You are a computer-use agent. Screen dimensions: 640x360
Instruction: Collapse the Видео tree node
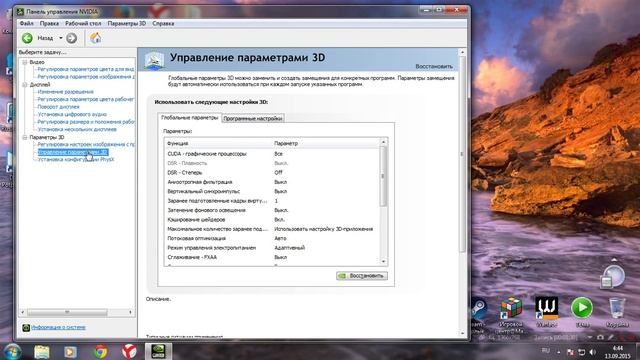(x=24, y=62)
